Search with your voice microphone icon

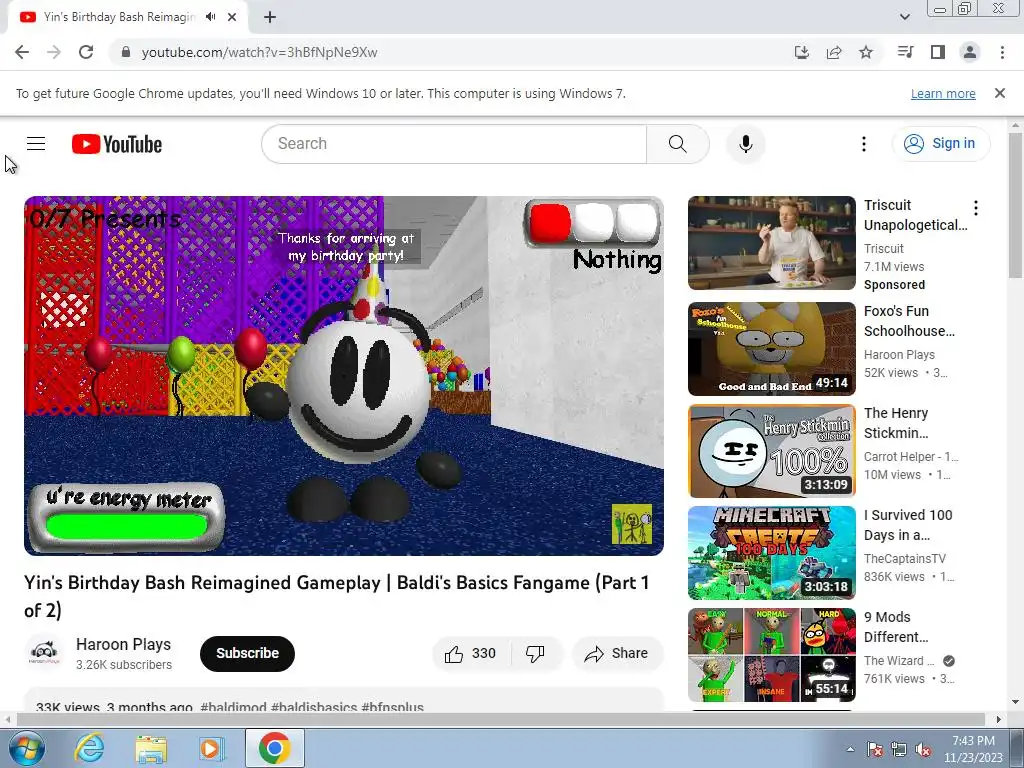click(x=745, y=144)
